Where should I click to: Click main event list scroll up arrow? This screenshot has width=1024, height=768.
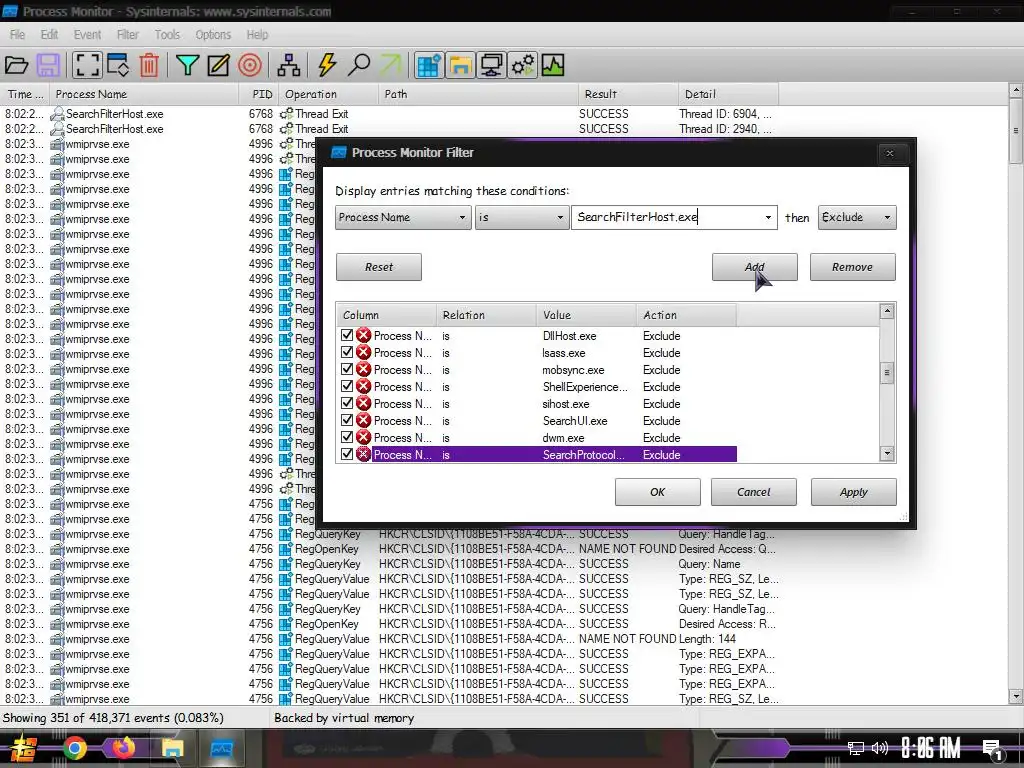coord(1016,90)
